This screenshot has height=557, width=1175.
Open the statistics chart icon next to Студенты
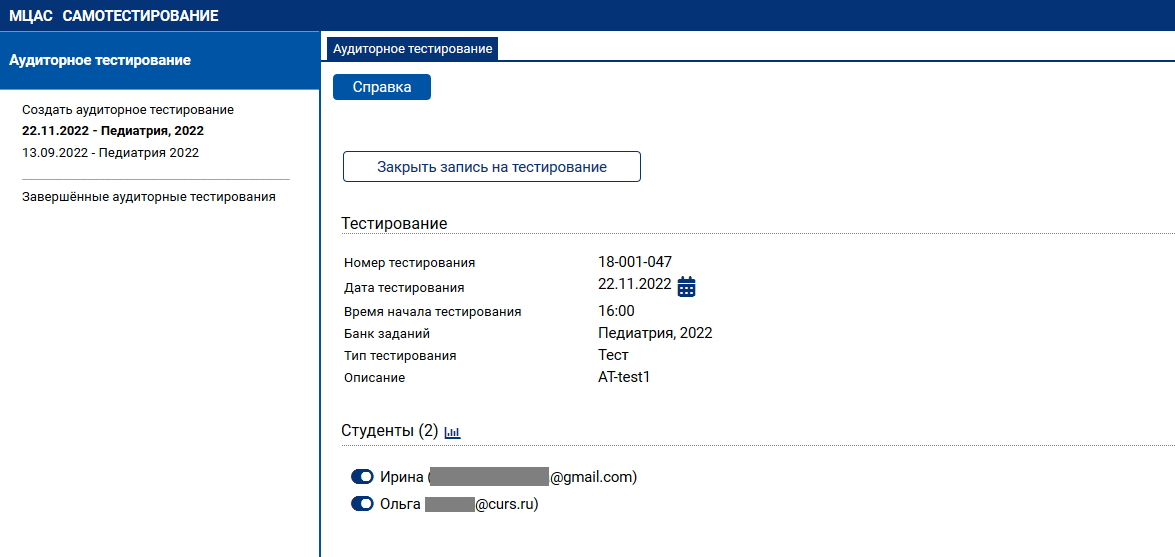coord(452,432)
